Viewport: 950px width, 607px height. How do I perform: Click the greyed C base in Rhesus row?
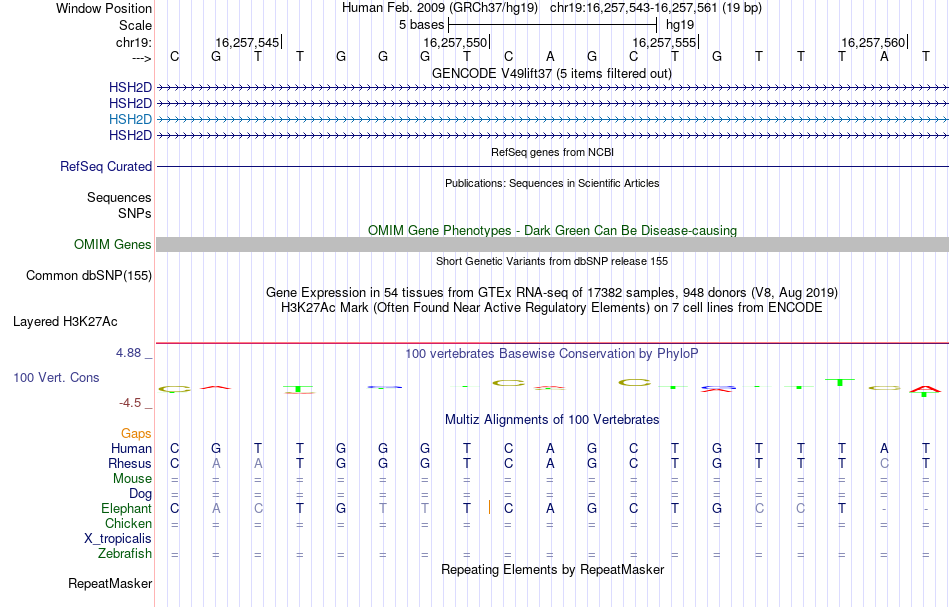pos(884,464)
